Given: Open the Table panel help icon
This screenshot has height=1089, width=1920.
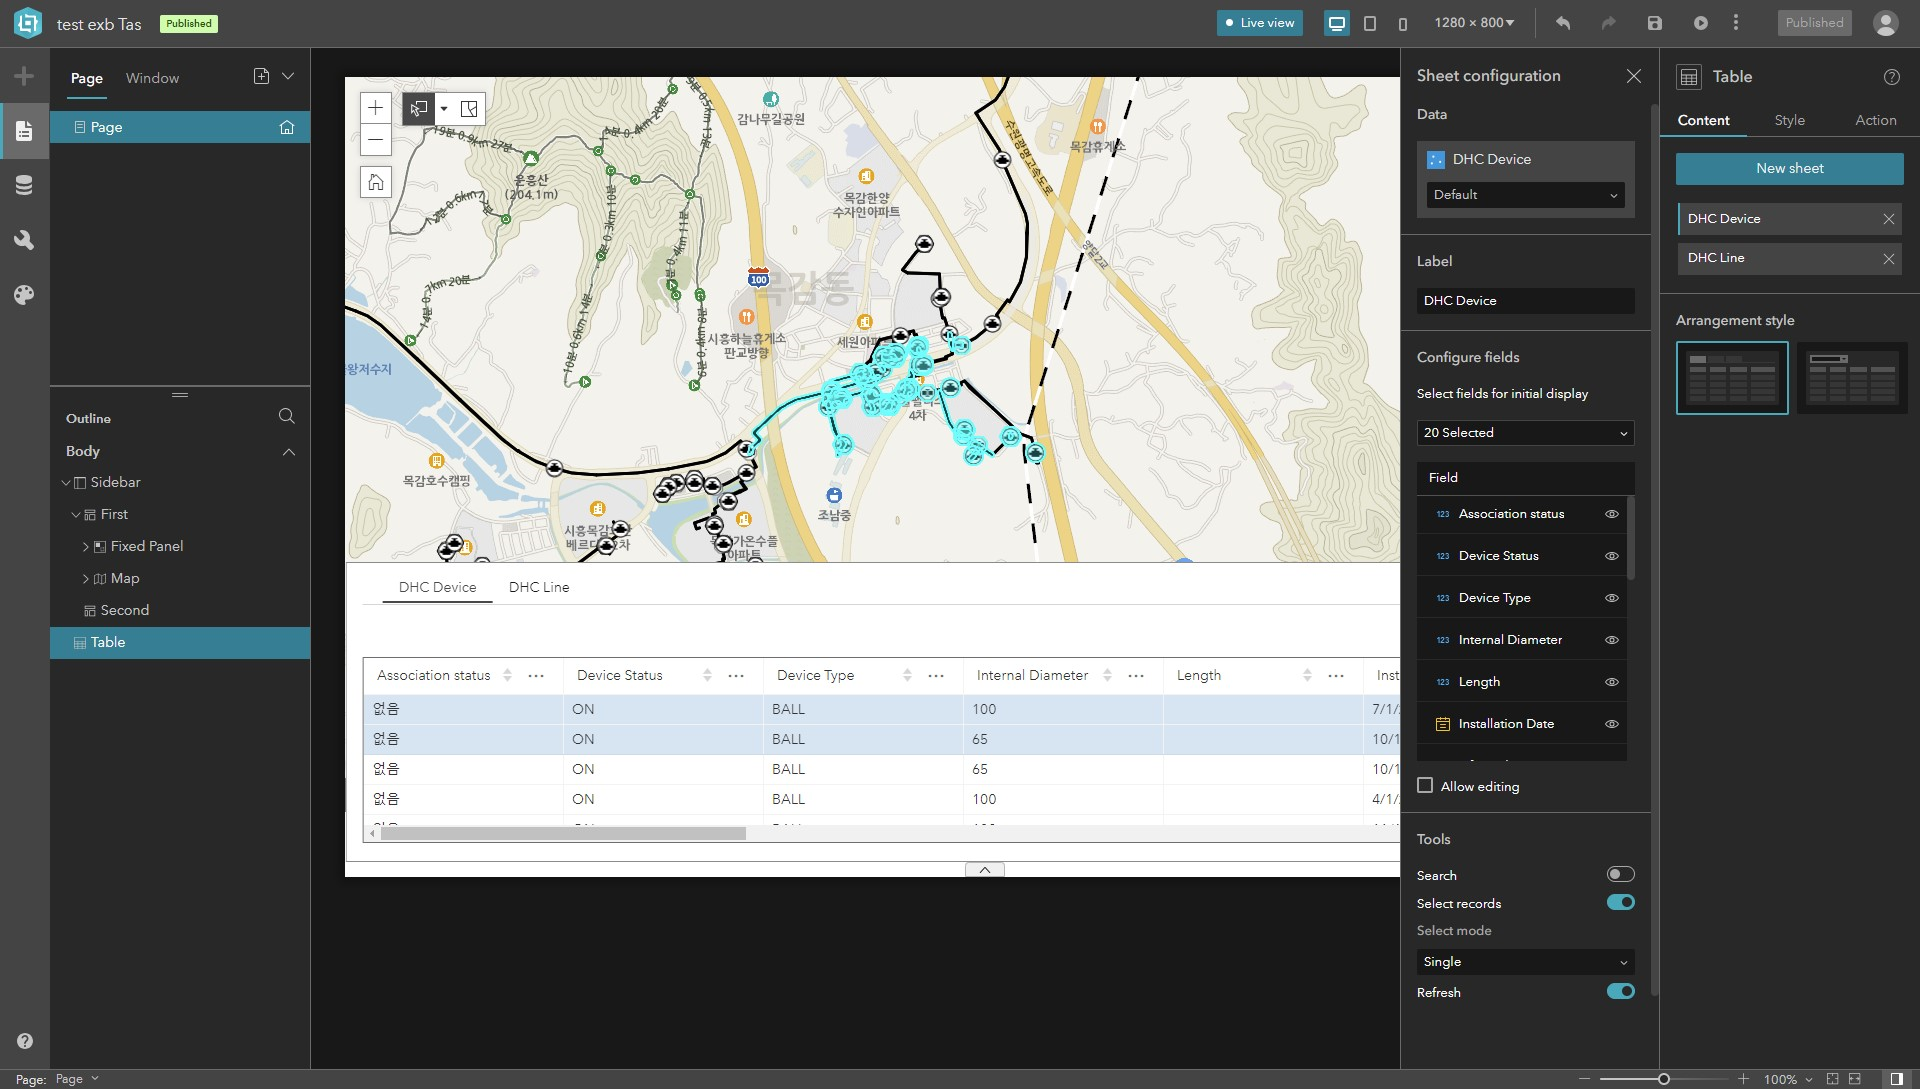Looking at the screenshot, I should [1892, 76].
